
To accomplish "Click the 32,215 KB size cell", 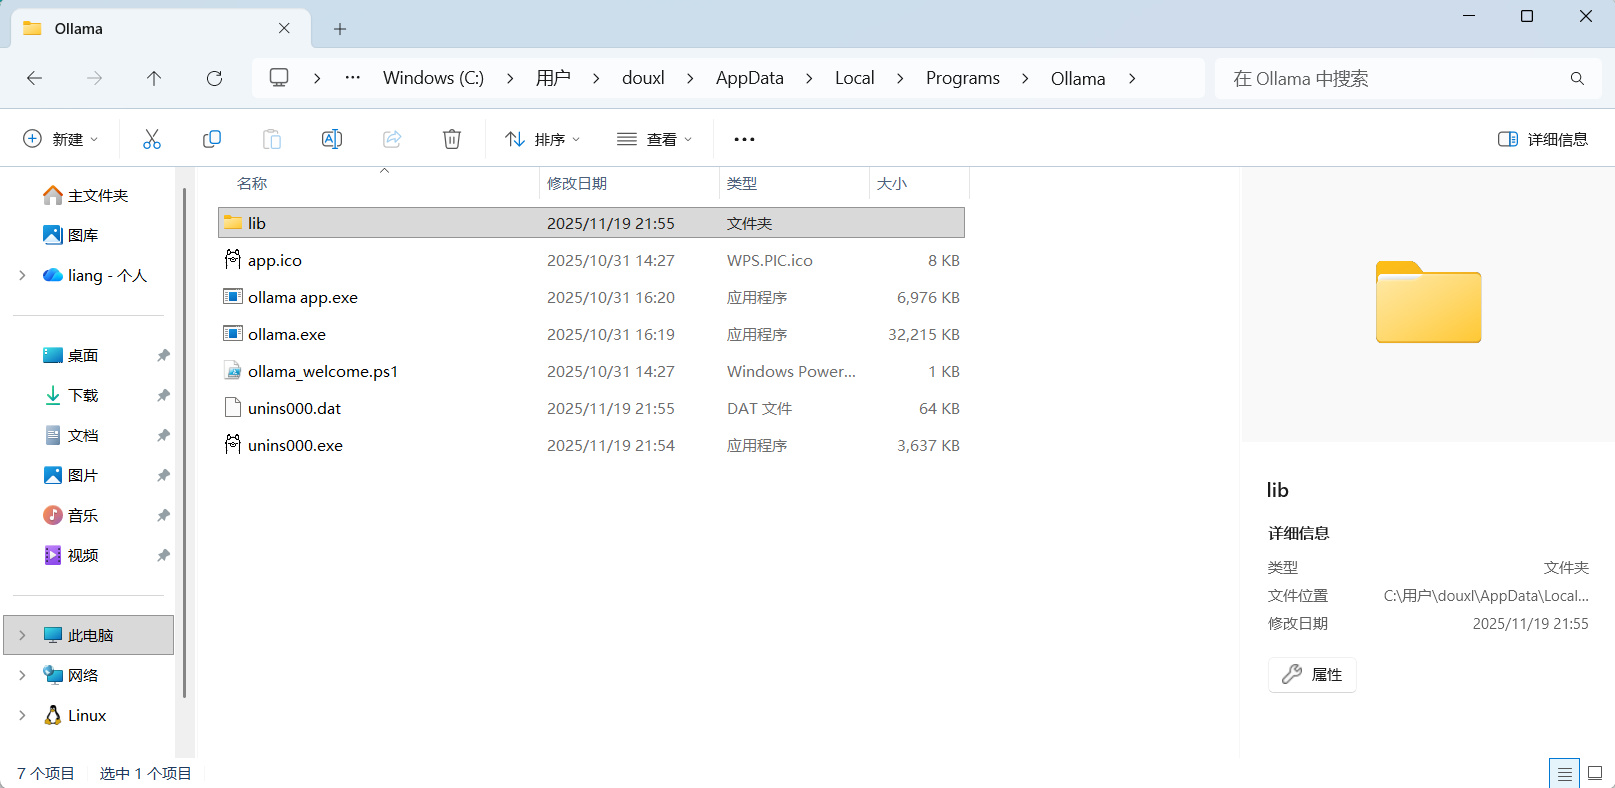I will [x=924, y=334].
